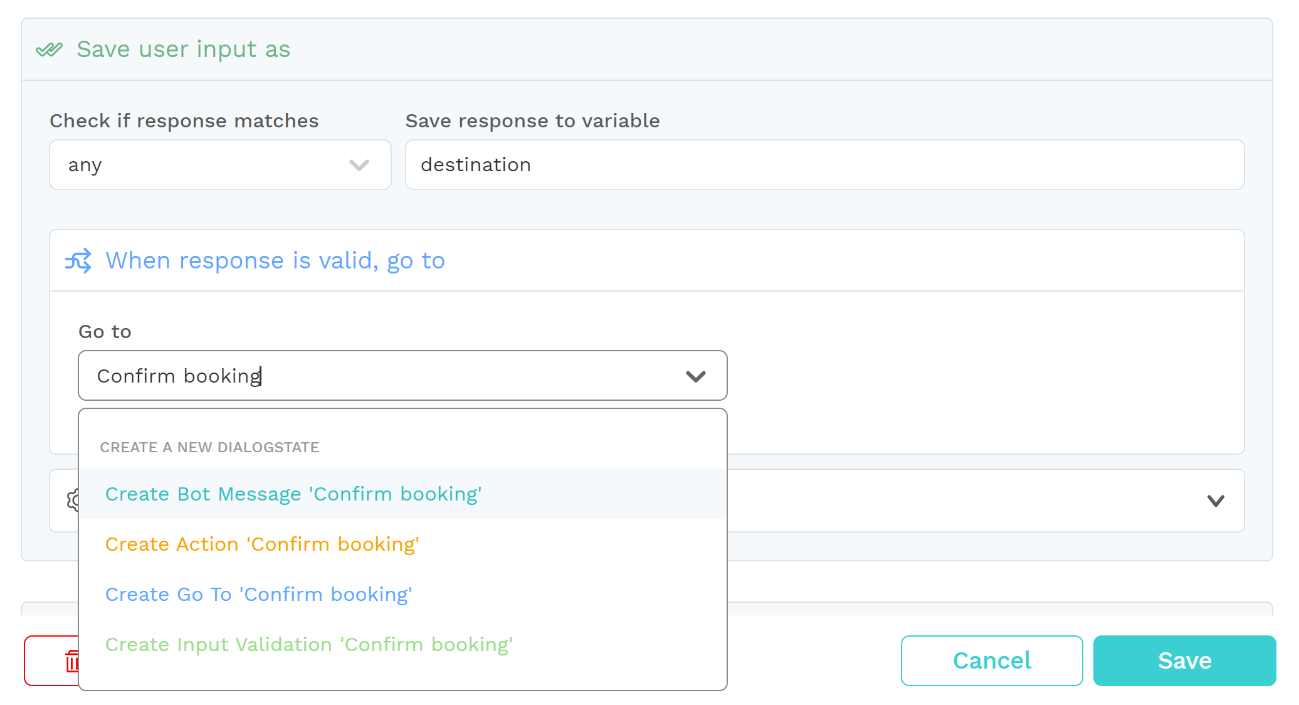Click the 'destination' variable input field

[x=825, y=165]
